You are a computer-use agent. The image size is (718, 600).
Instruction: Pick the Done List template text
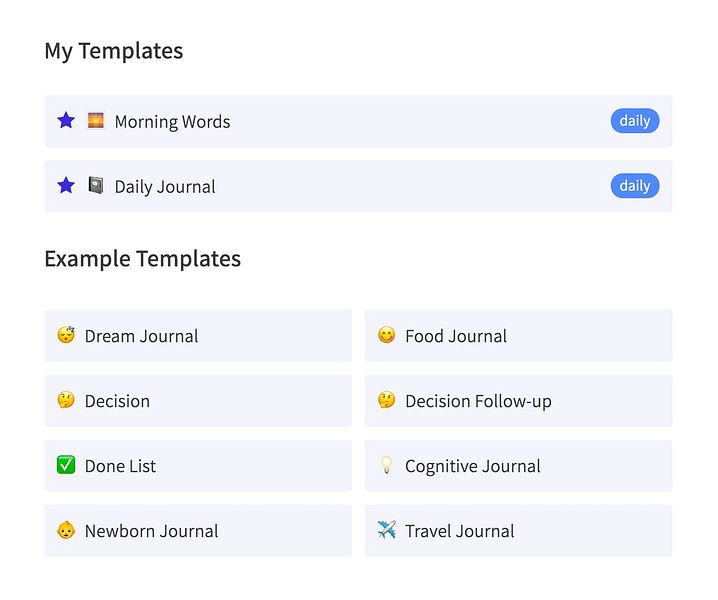click(x=120, y=467)
